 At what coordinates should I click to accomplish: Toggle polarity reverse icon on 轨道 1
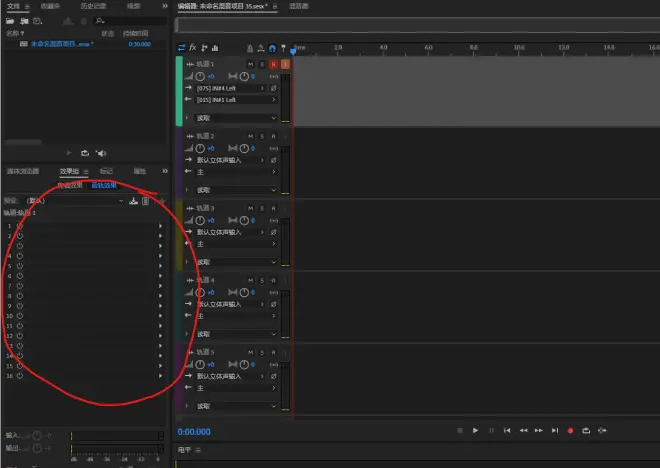click(x=273, y=88)
